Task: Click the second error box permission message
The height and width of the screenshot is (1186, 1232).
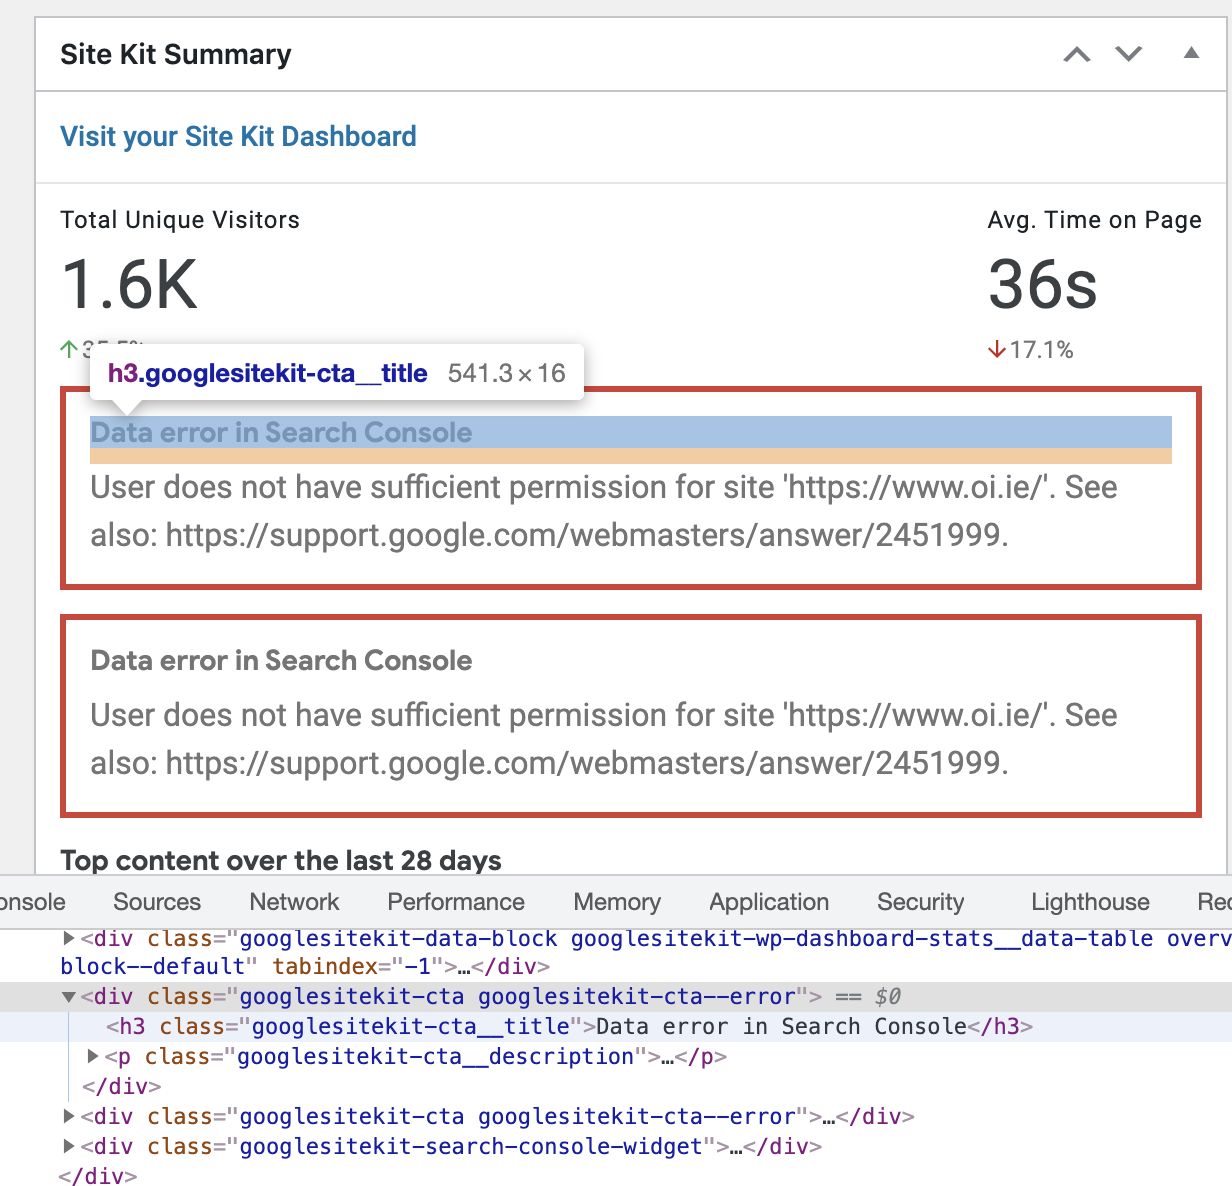Action: coord(604,739)
